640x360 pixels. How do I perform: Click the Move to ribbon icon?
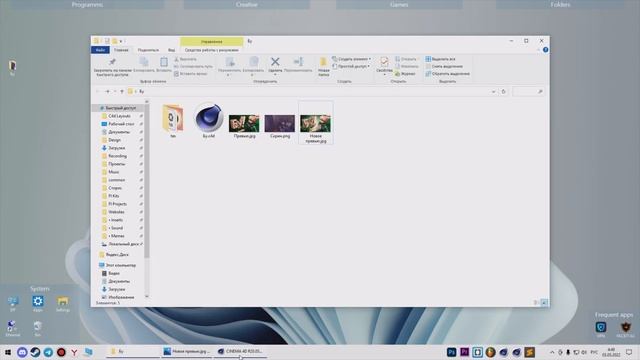coord(229,62)
